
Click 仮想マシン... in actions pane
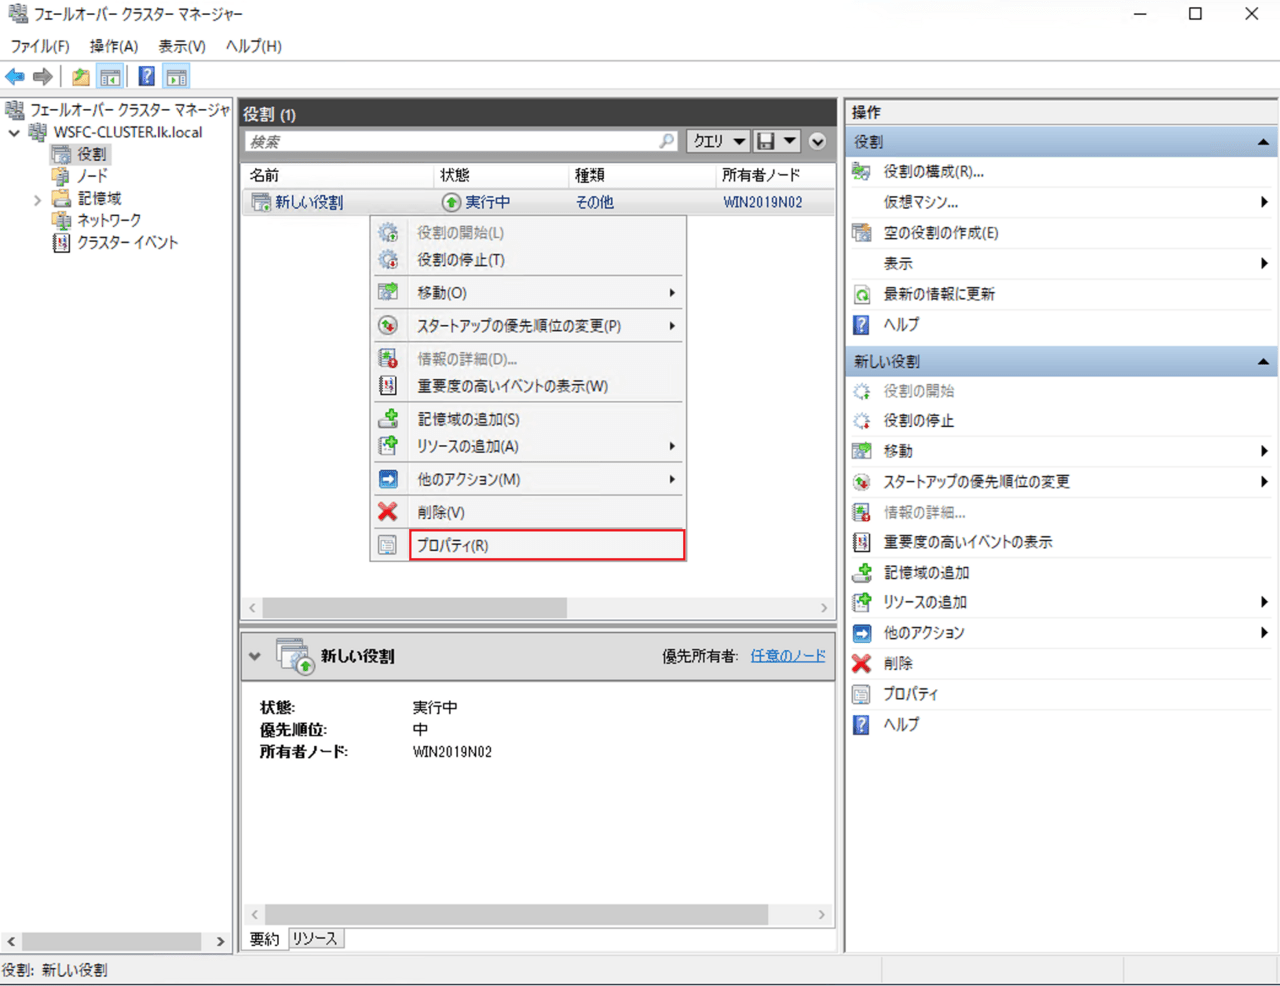point(920,202)
